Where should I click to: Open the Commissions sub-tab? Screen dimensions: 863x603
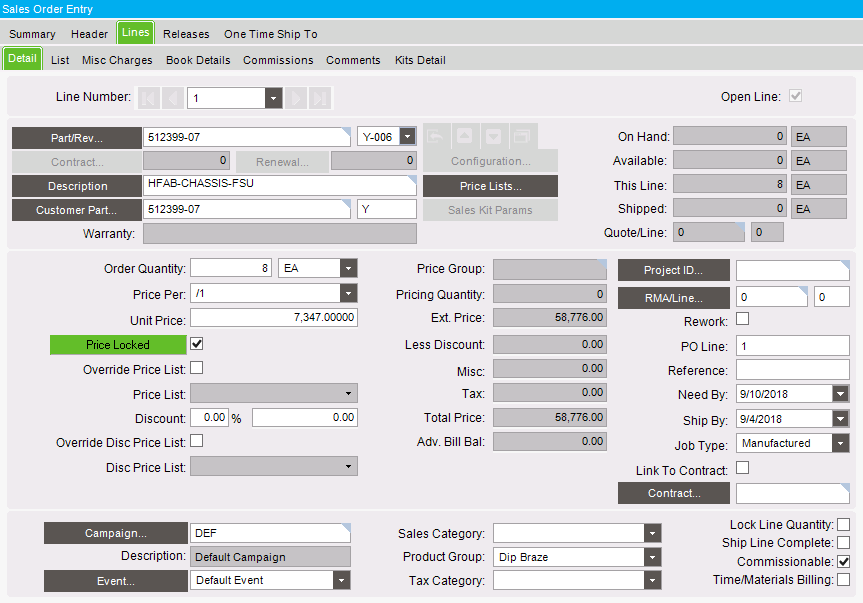click(278, 60)
